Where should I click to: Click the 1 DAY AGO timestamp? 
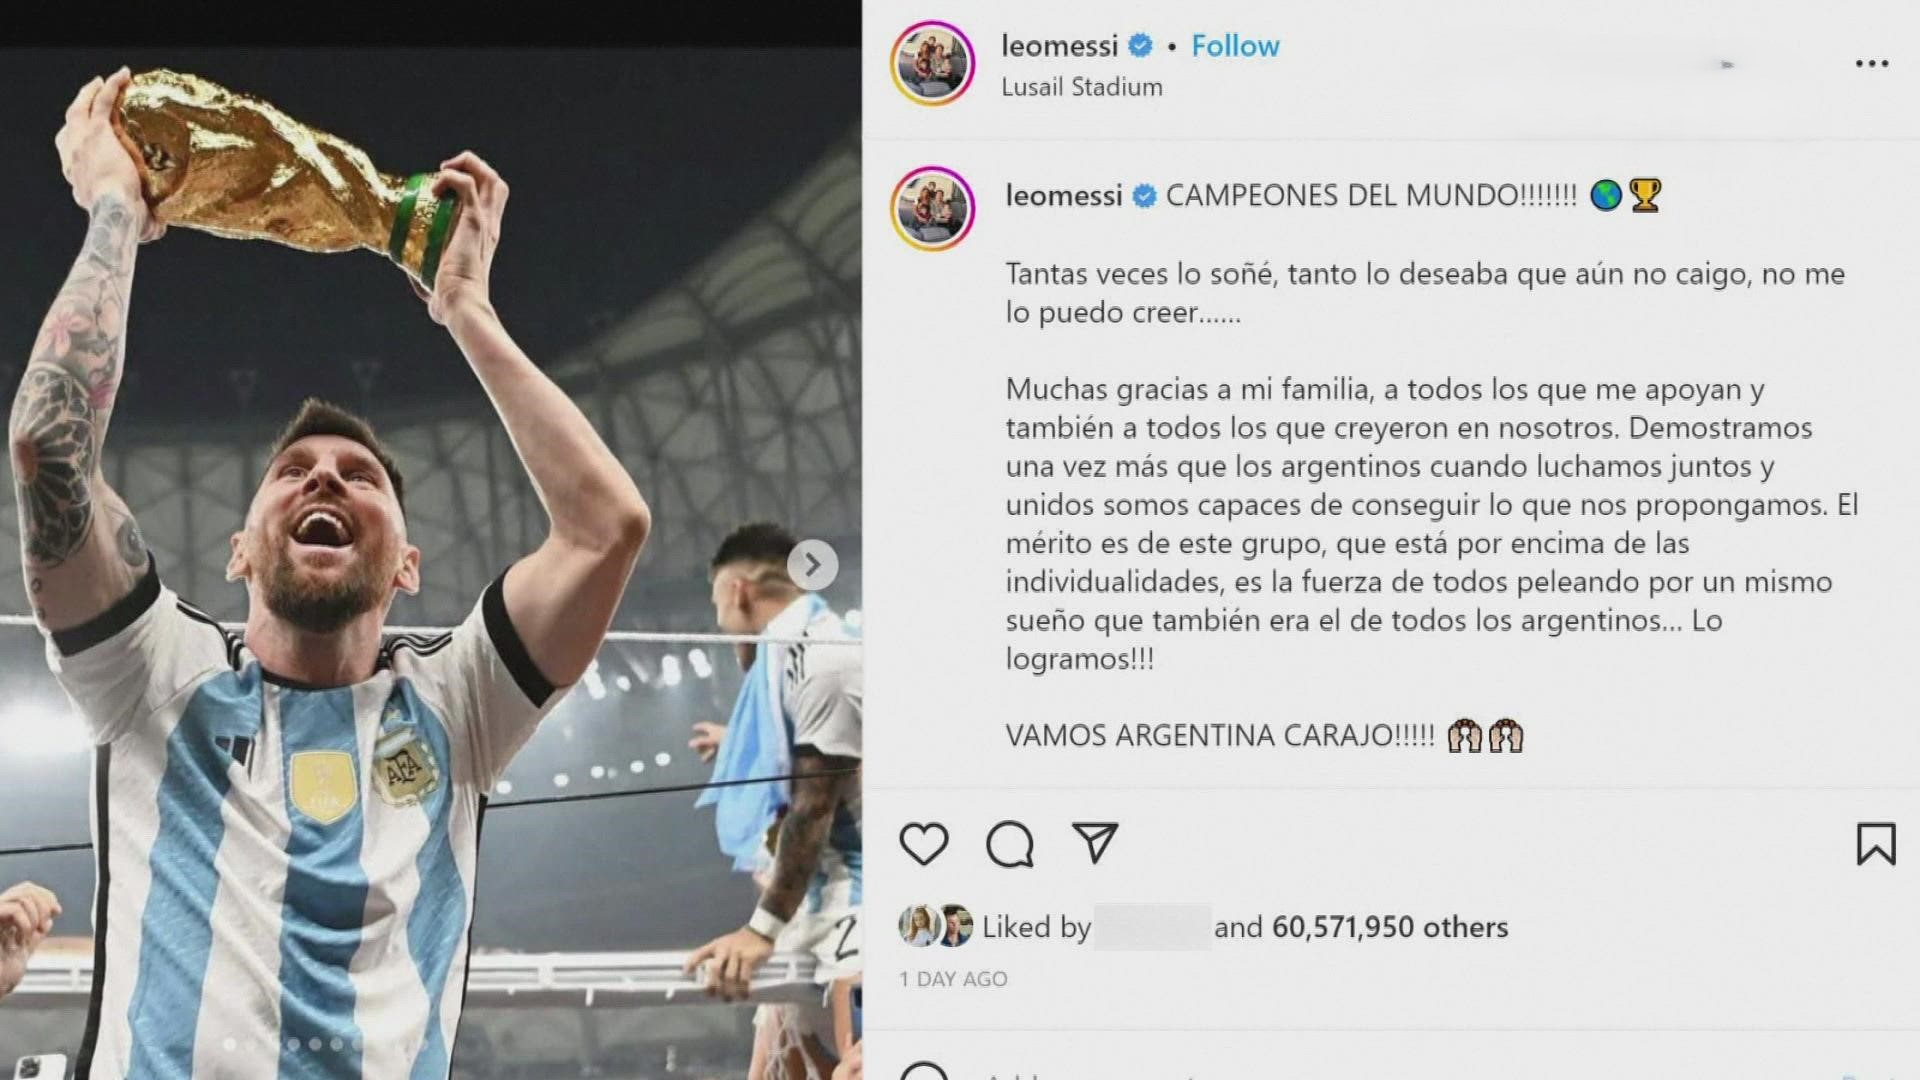[x=953, y=979]
